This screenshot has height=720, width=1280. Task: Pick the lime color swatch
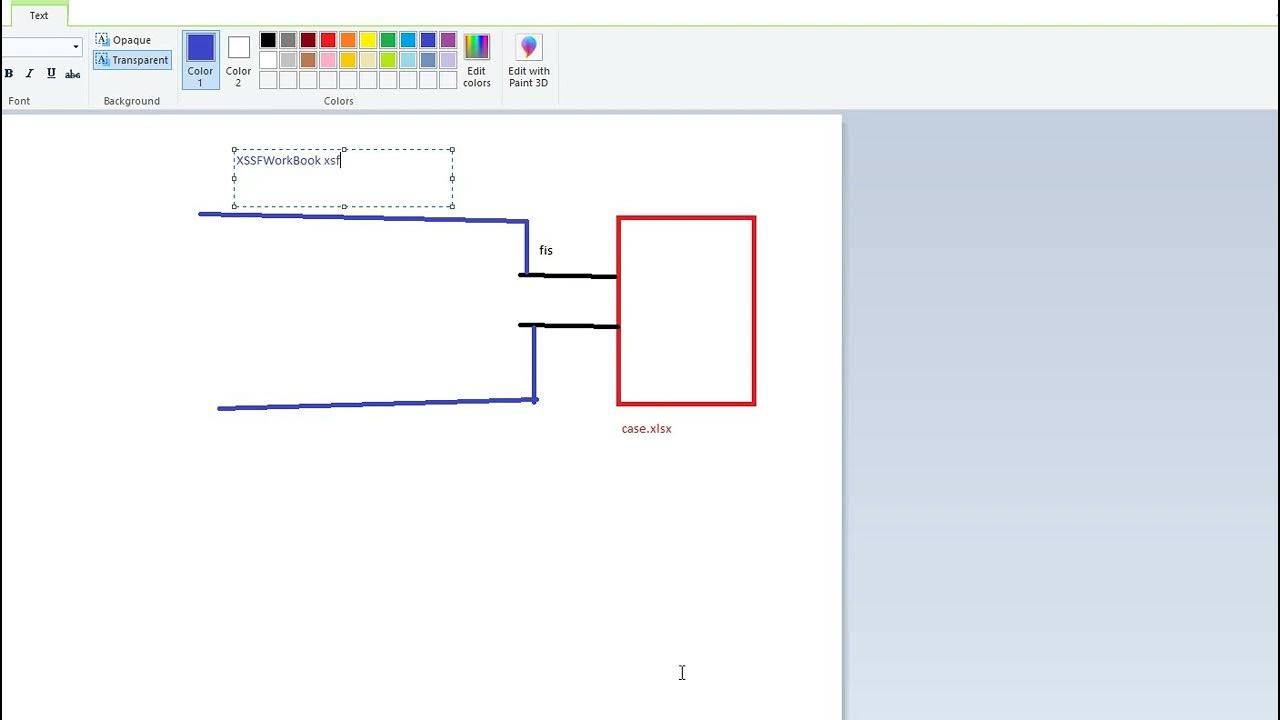click(388, 60)
